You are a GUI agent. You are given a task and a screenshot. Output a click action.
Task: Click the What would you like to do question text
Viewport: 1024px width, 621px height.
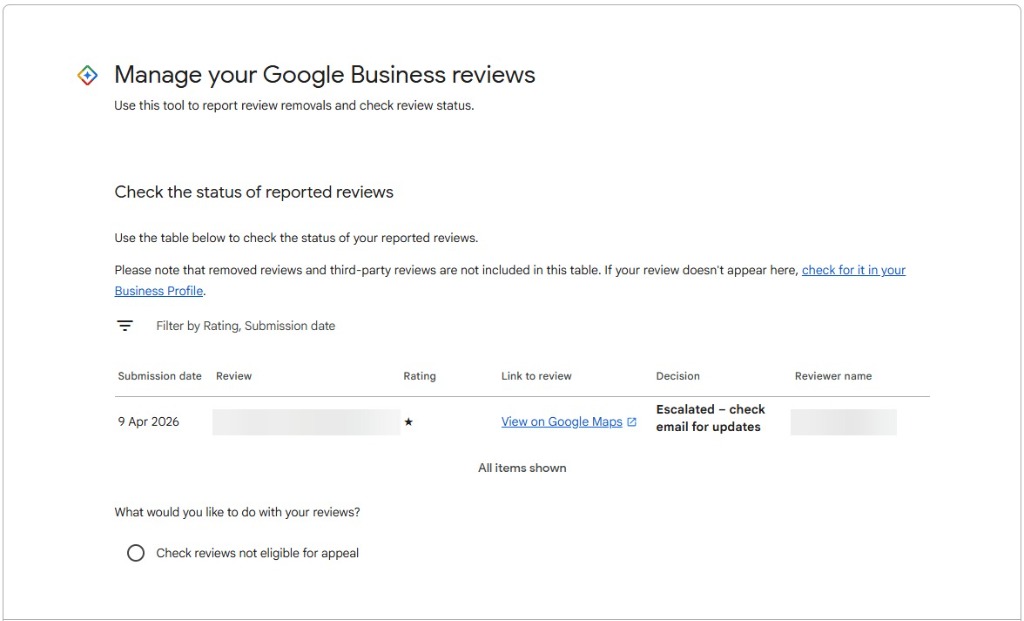[237, 512]
